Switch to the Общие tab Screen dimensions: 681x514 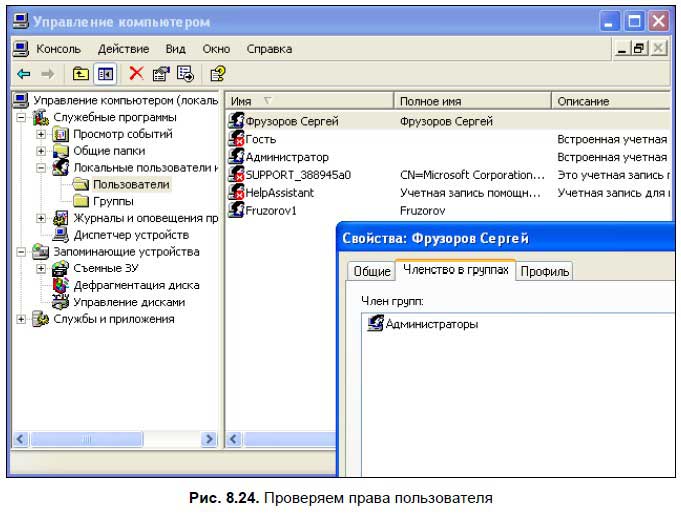point(371,271)
